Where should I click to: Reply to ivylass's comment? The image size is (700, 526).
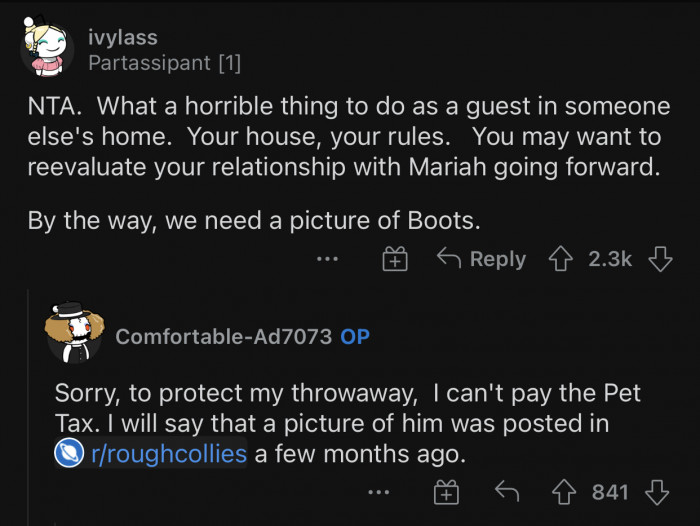pyautogui.click(x=482, y=259)
